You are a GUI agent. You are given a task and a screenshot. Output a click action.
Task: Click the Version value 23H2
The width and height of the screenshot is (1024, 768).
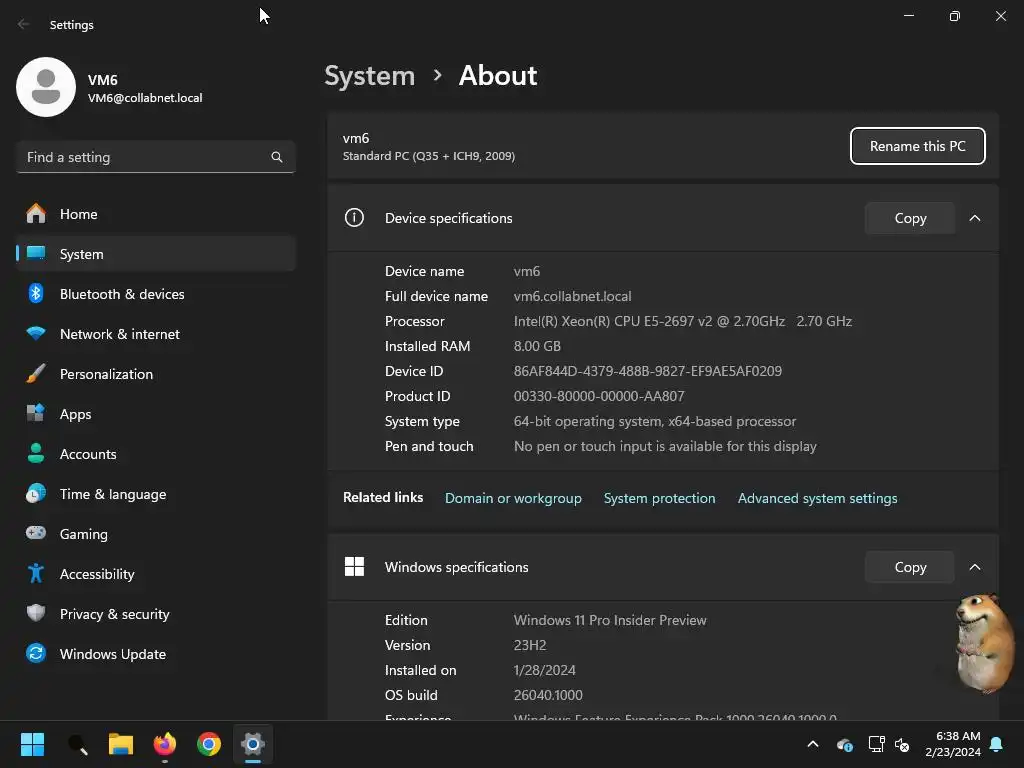(530, 645)
